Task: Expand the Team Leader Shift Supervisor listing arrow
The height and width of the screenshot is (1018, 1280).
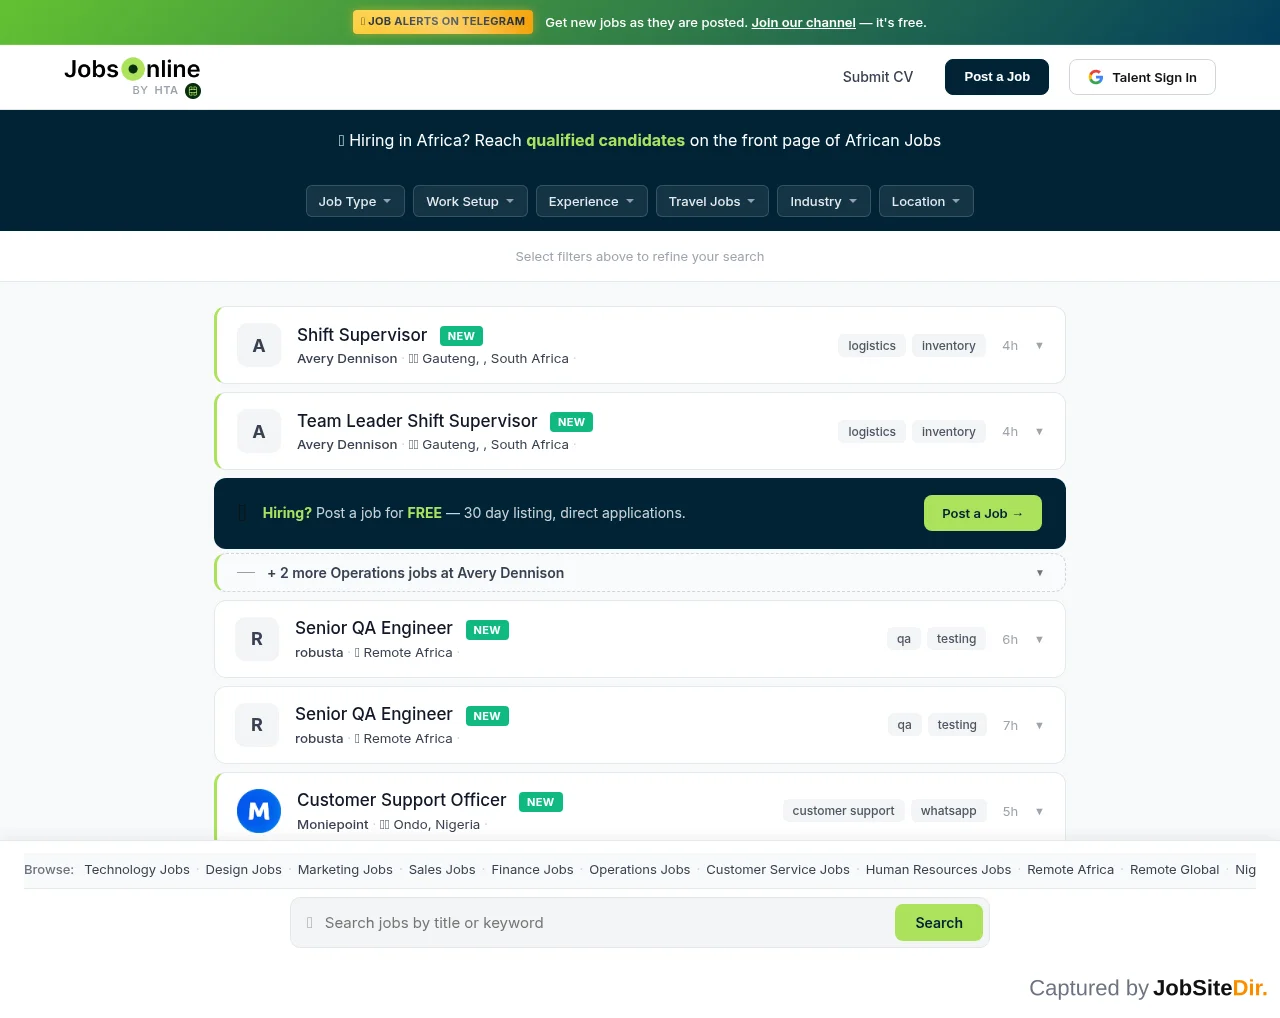Action: click(x=1039, y=432)
